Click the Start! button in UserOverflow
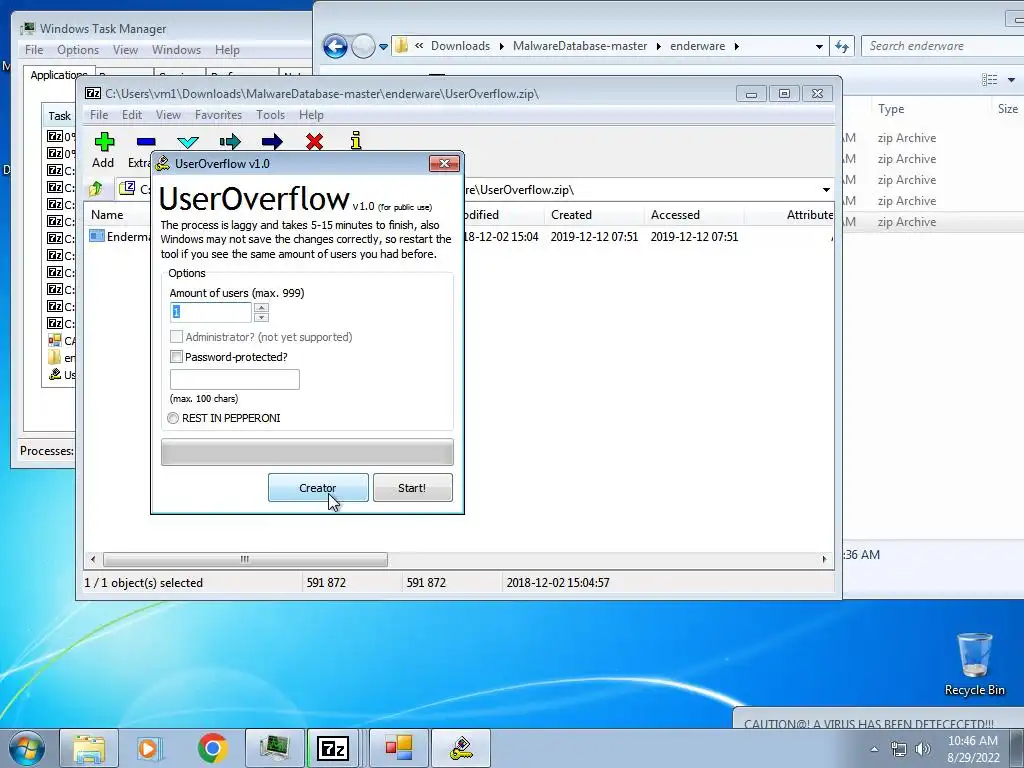This screenshot has height=768, width=1024. [x=412, y=488]
